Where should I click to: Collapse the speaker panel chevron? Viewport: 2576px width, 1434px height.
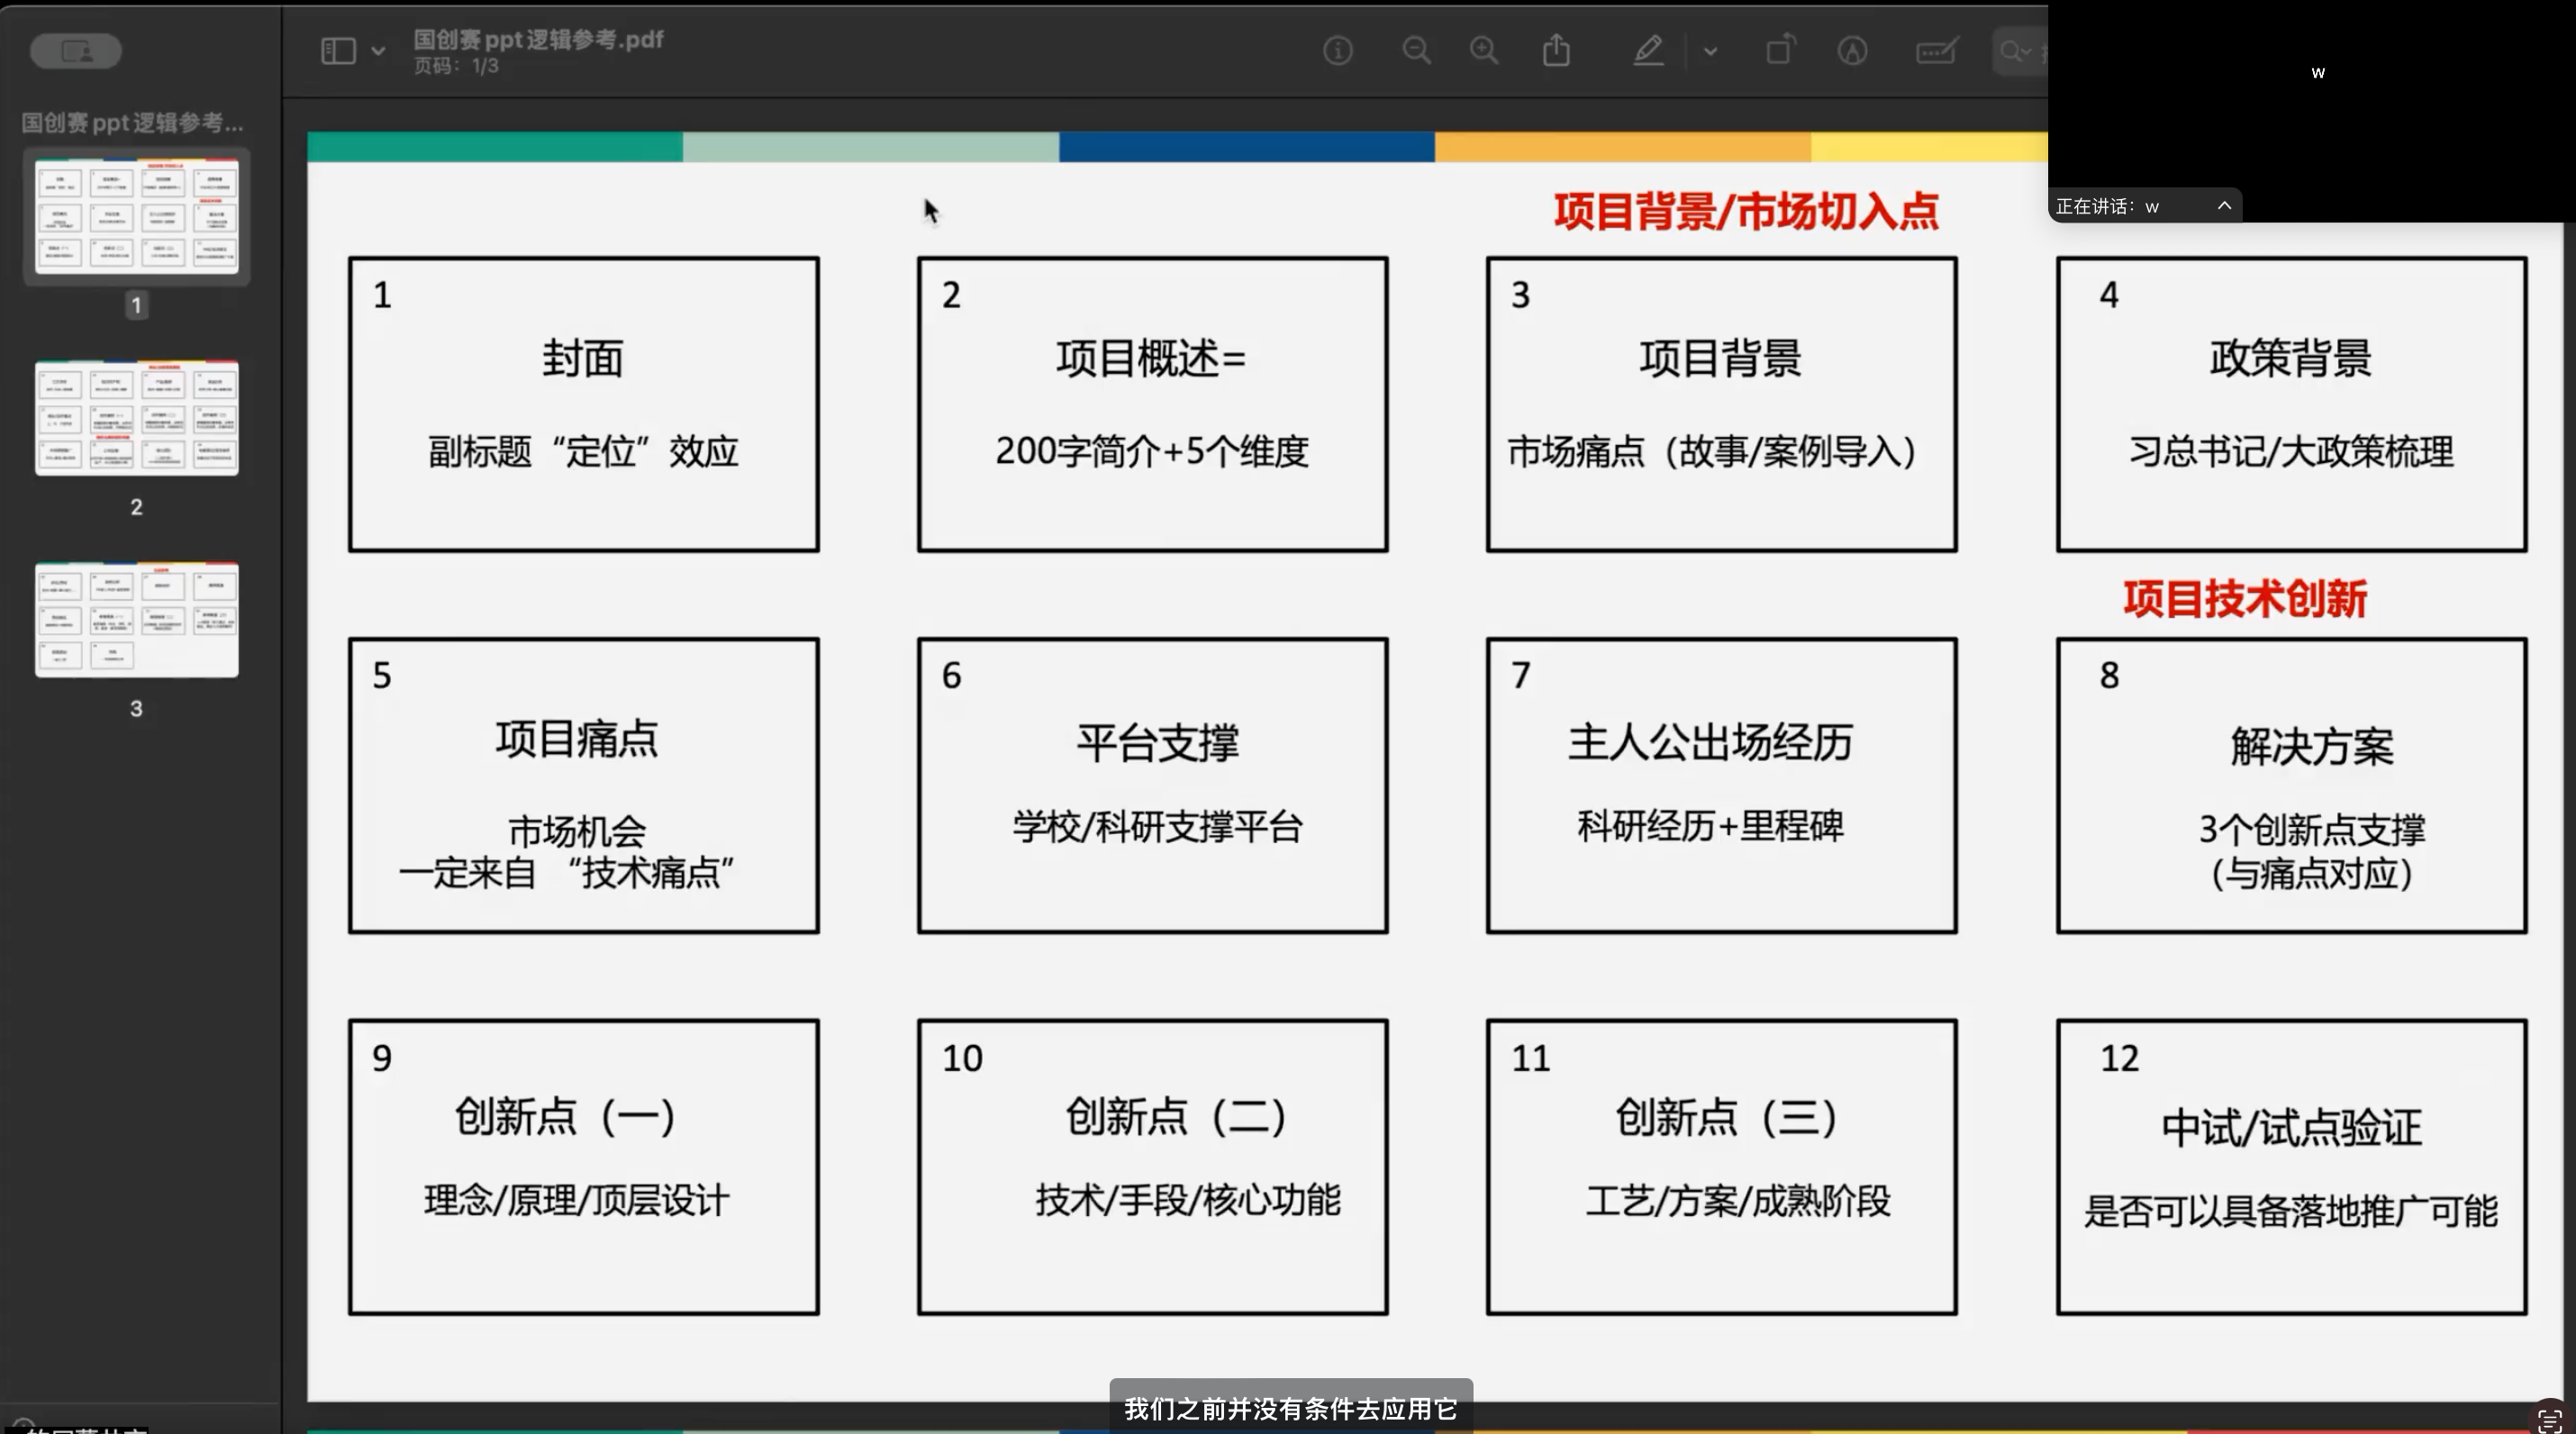point(2224,205)
